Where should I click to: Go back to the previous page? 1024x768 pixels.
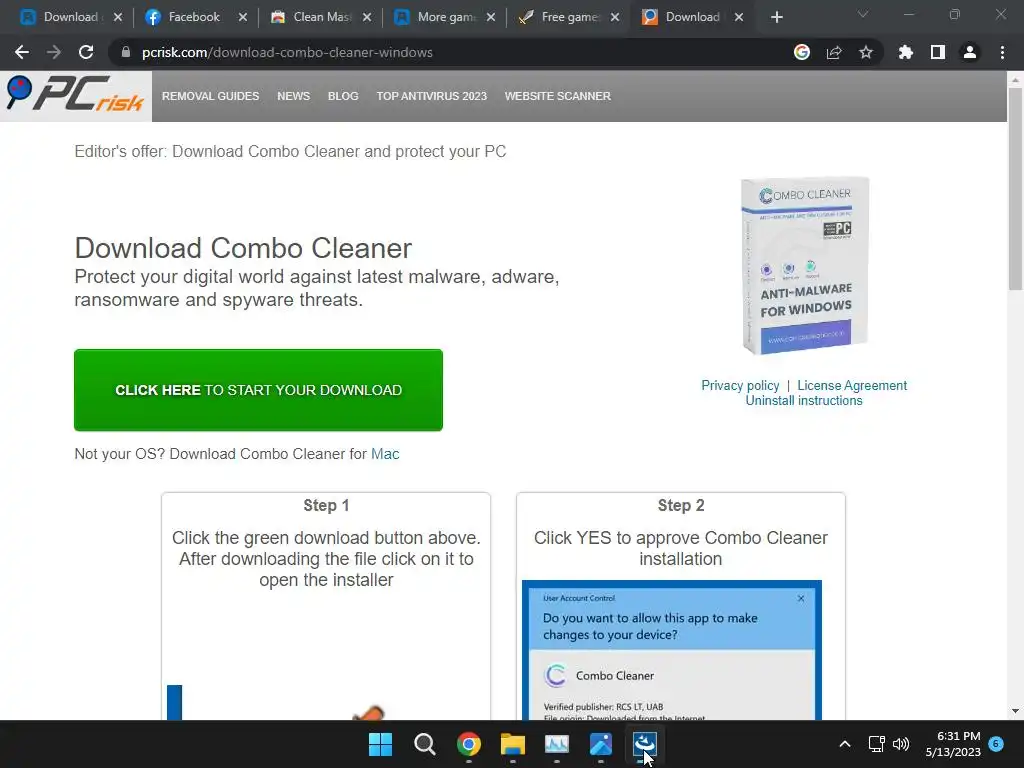(x=22, y=52)
